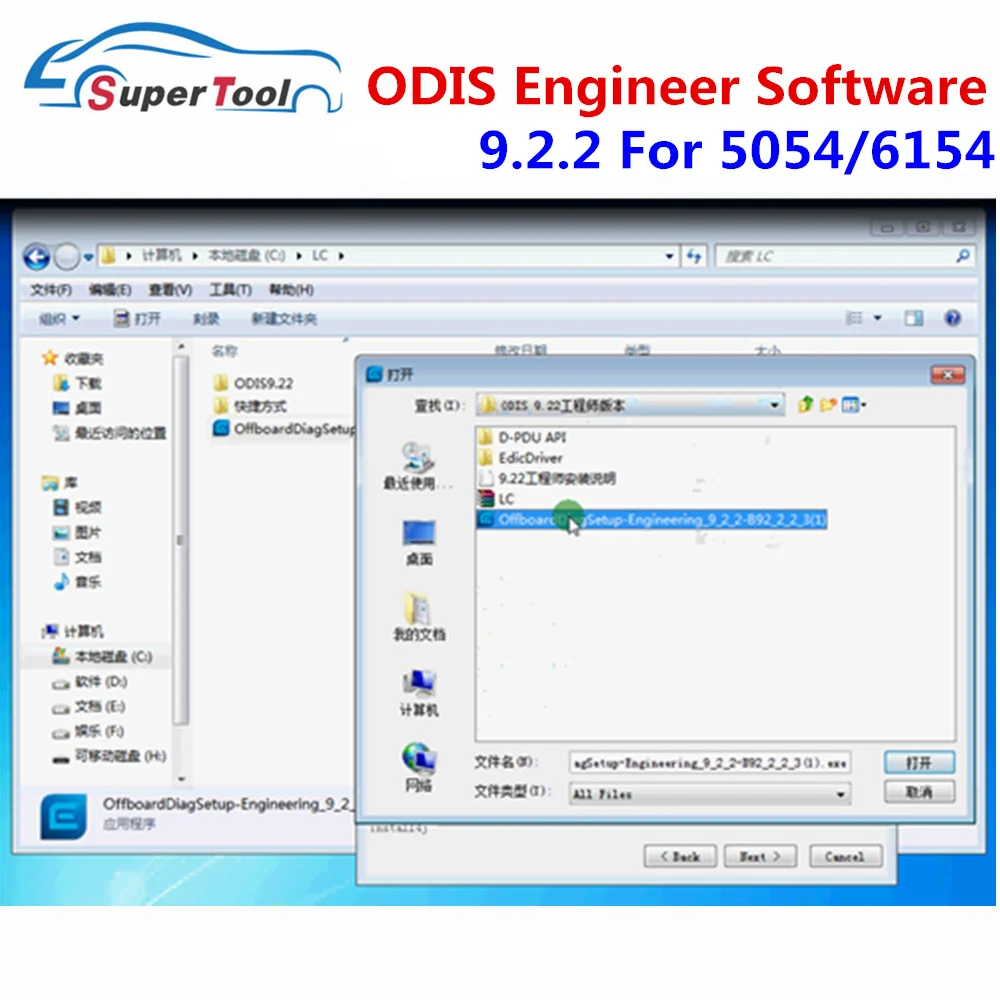Open the dialog view menu icon
The width and height of the screenshot is (1000, 1000).
[x=853, y=404]
